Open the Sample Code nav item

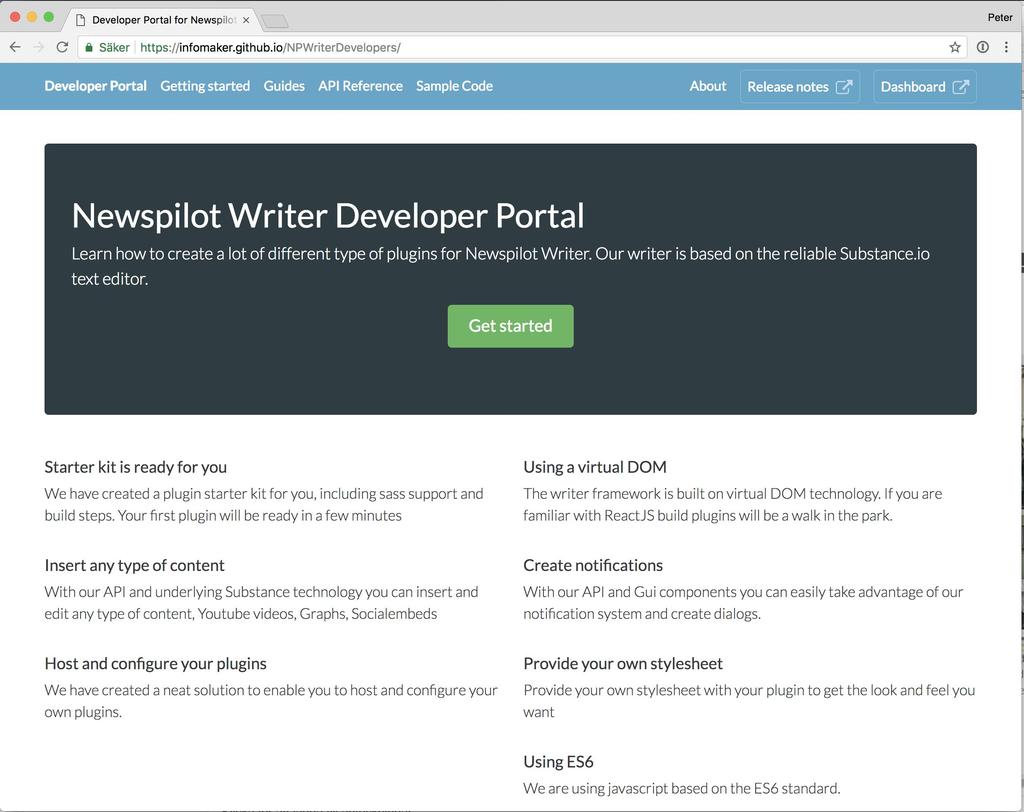click(455, 86)
